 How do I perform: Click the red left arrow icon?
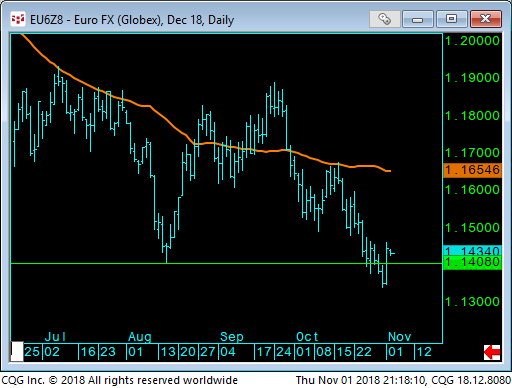pos(492,352)
